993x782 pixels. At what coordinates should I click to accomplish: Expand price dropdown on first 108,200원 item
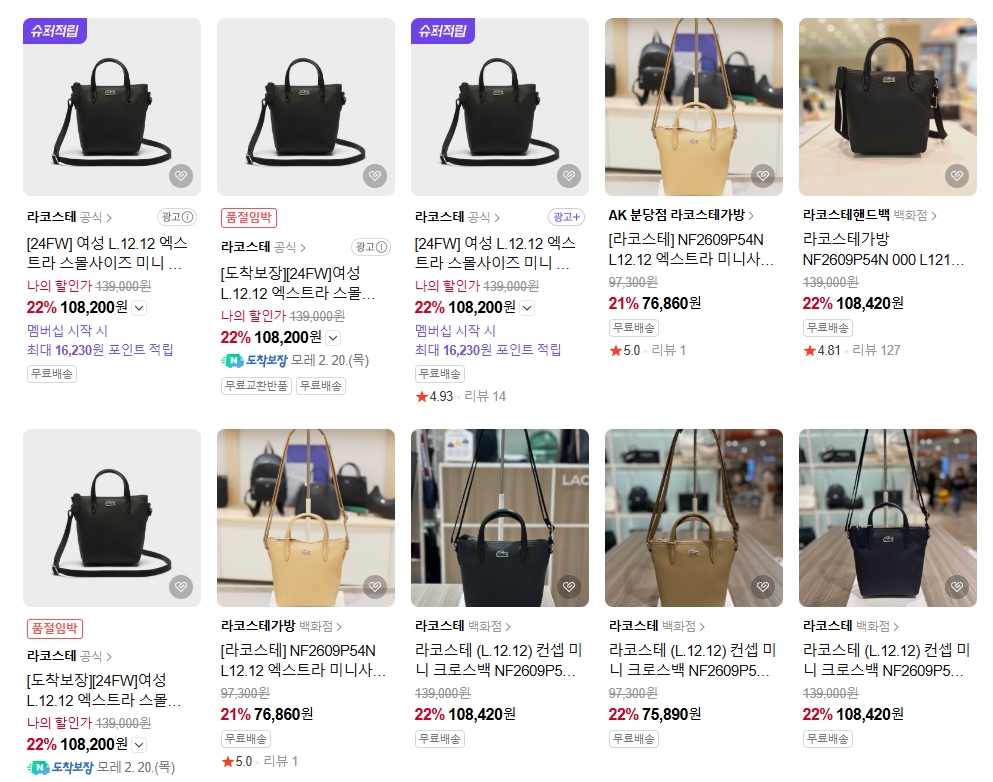pos(139,308)
